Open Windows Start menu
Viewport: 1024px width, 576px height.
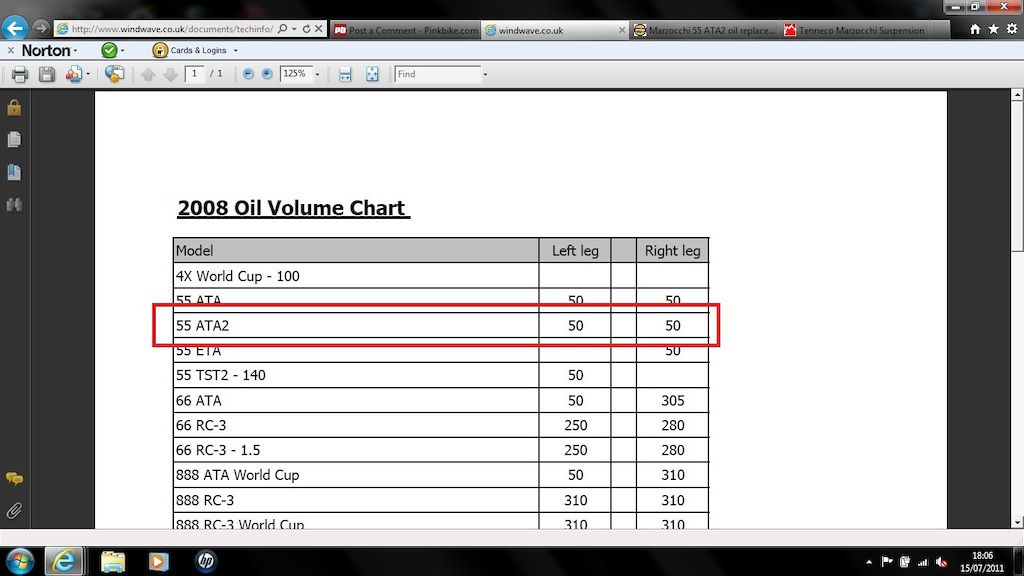point(20,561)
